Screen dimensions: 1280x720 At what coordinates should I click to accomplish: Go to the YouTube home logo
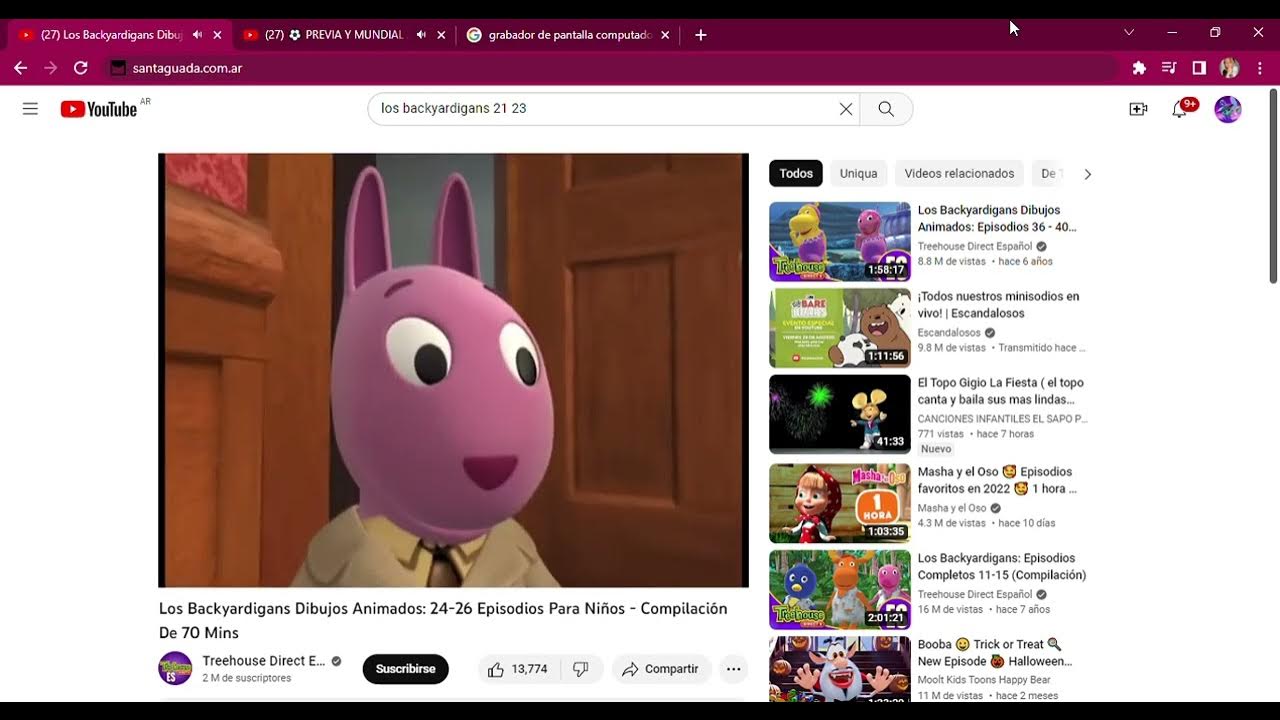tap(98, 109)
